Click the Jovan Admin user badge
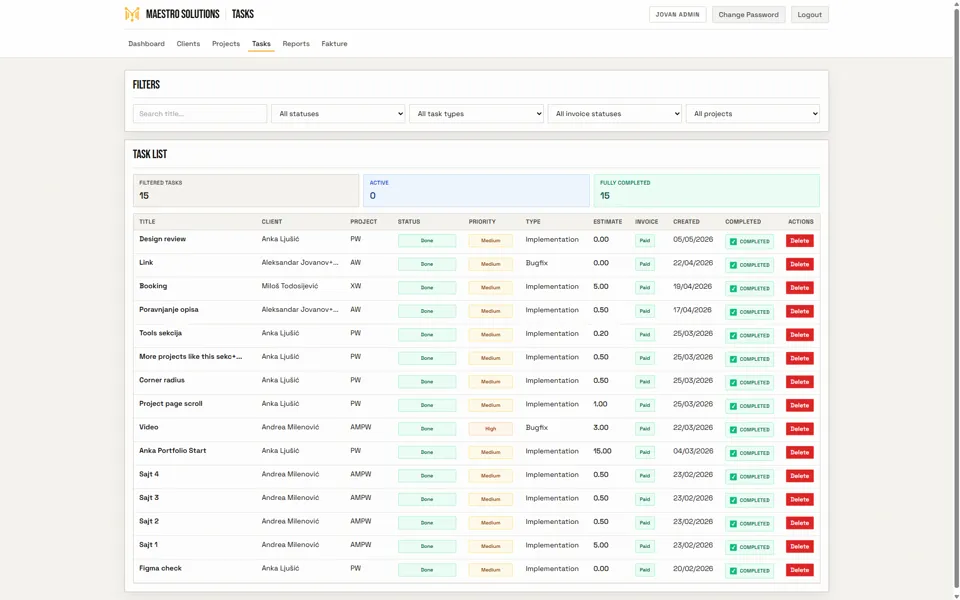 coord(677,15)
